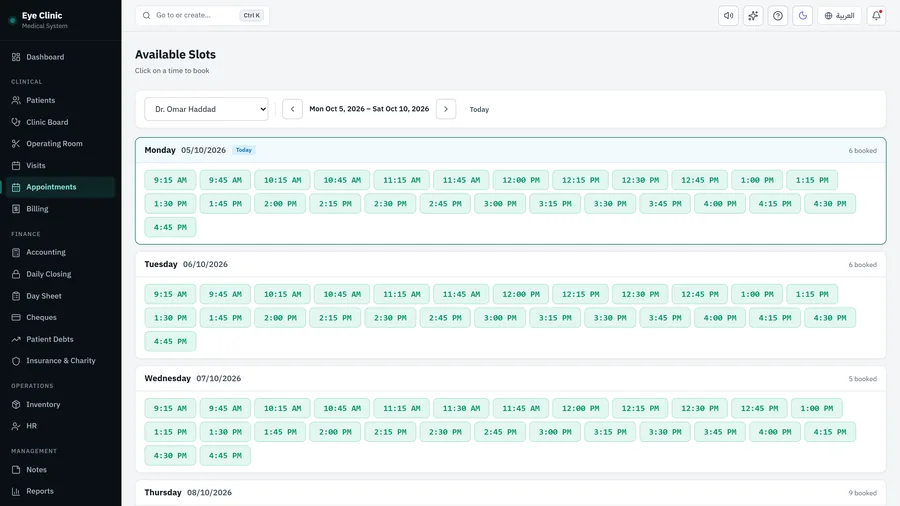The image size is (900, 506).
Task: Book Wednesday 11:30 AM slot
Action: pyautogui.click(x=461, y=408)
